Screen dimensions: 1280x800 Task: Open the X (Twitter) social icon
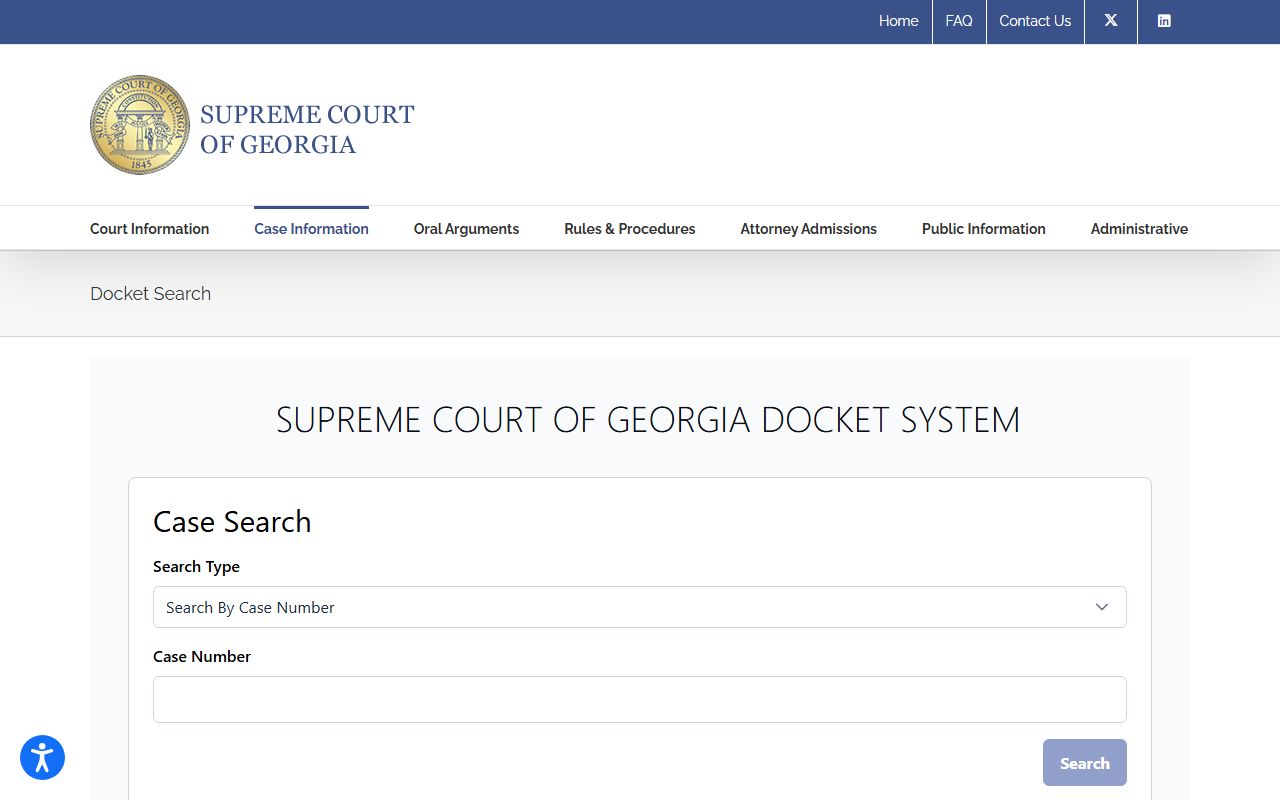(x=1111, y=21)
